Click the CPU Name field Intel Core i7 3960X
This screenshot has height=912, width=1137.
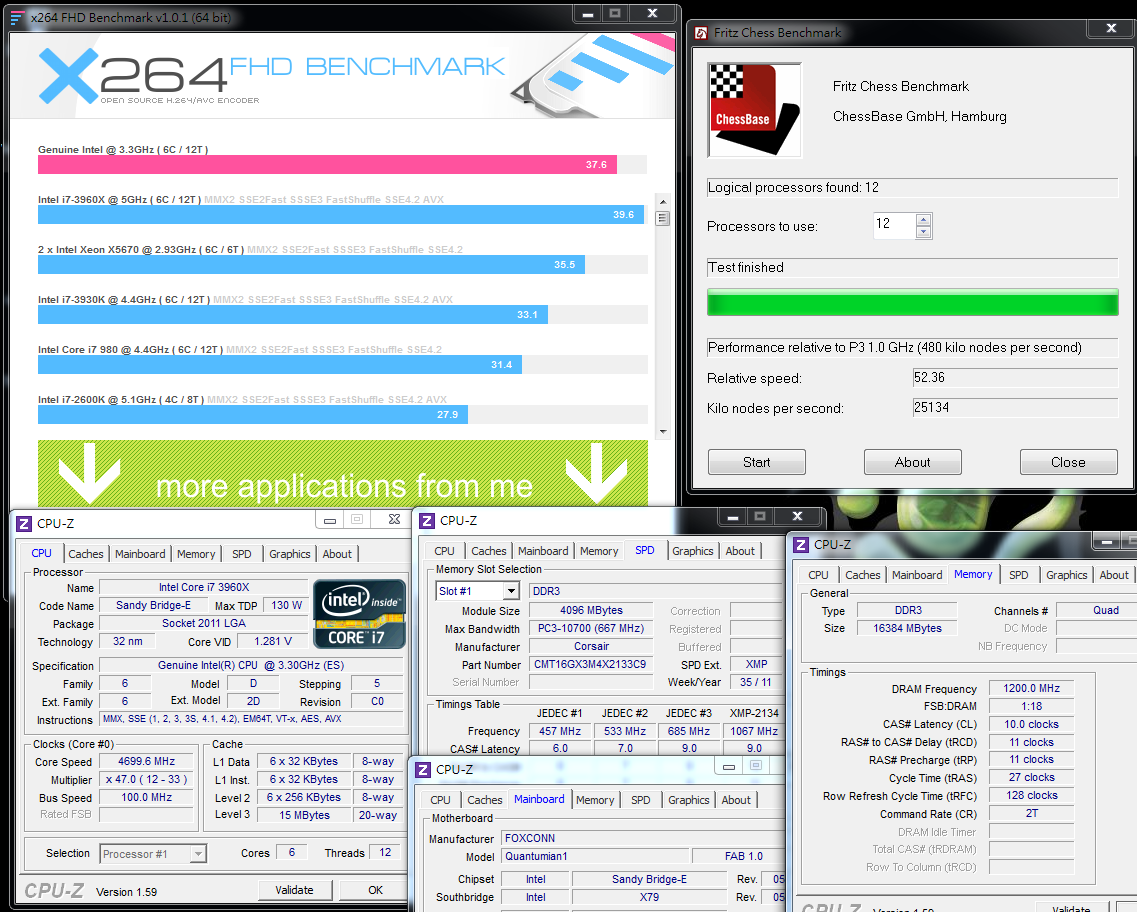(204, 587)
